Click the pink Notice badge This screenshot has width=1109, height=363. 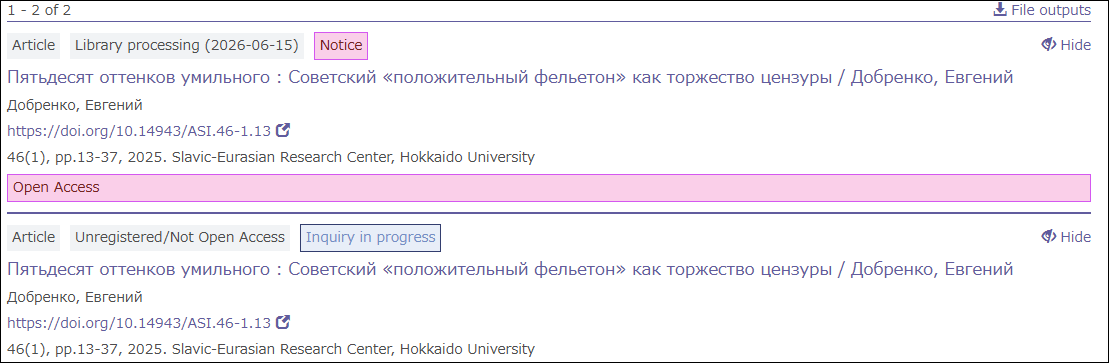point(341,46)
